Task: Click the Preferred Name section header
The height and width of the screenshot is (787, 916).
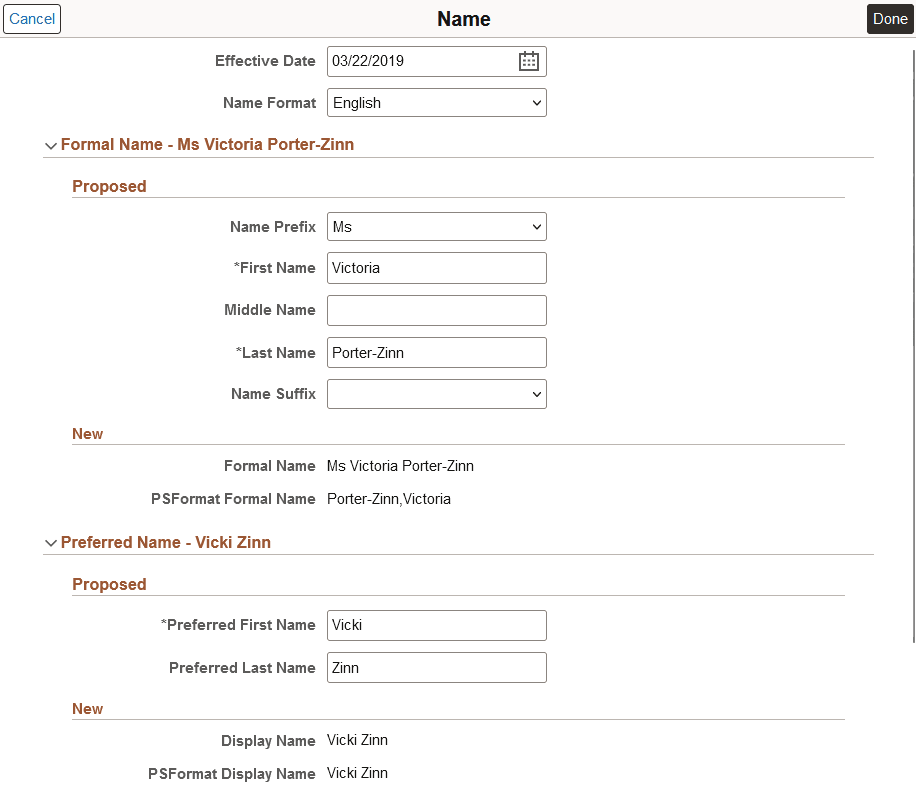Action: click(166, 542)
